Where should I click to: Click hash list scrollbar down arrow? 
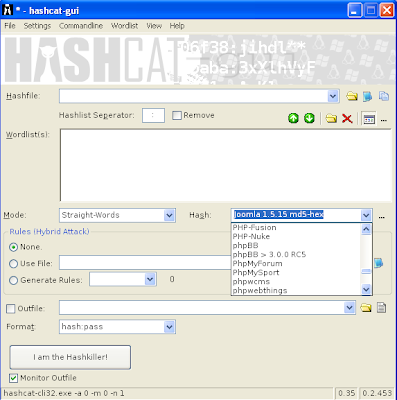366,289
